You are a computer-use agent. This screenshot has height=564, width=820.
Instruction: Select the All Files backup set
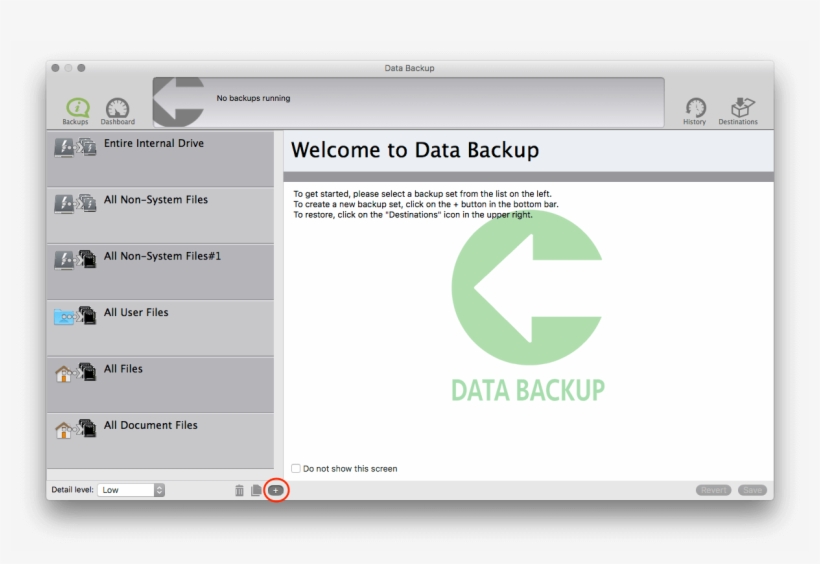tap(160, 385)
